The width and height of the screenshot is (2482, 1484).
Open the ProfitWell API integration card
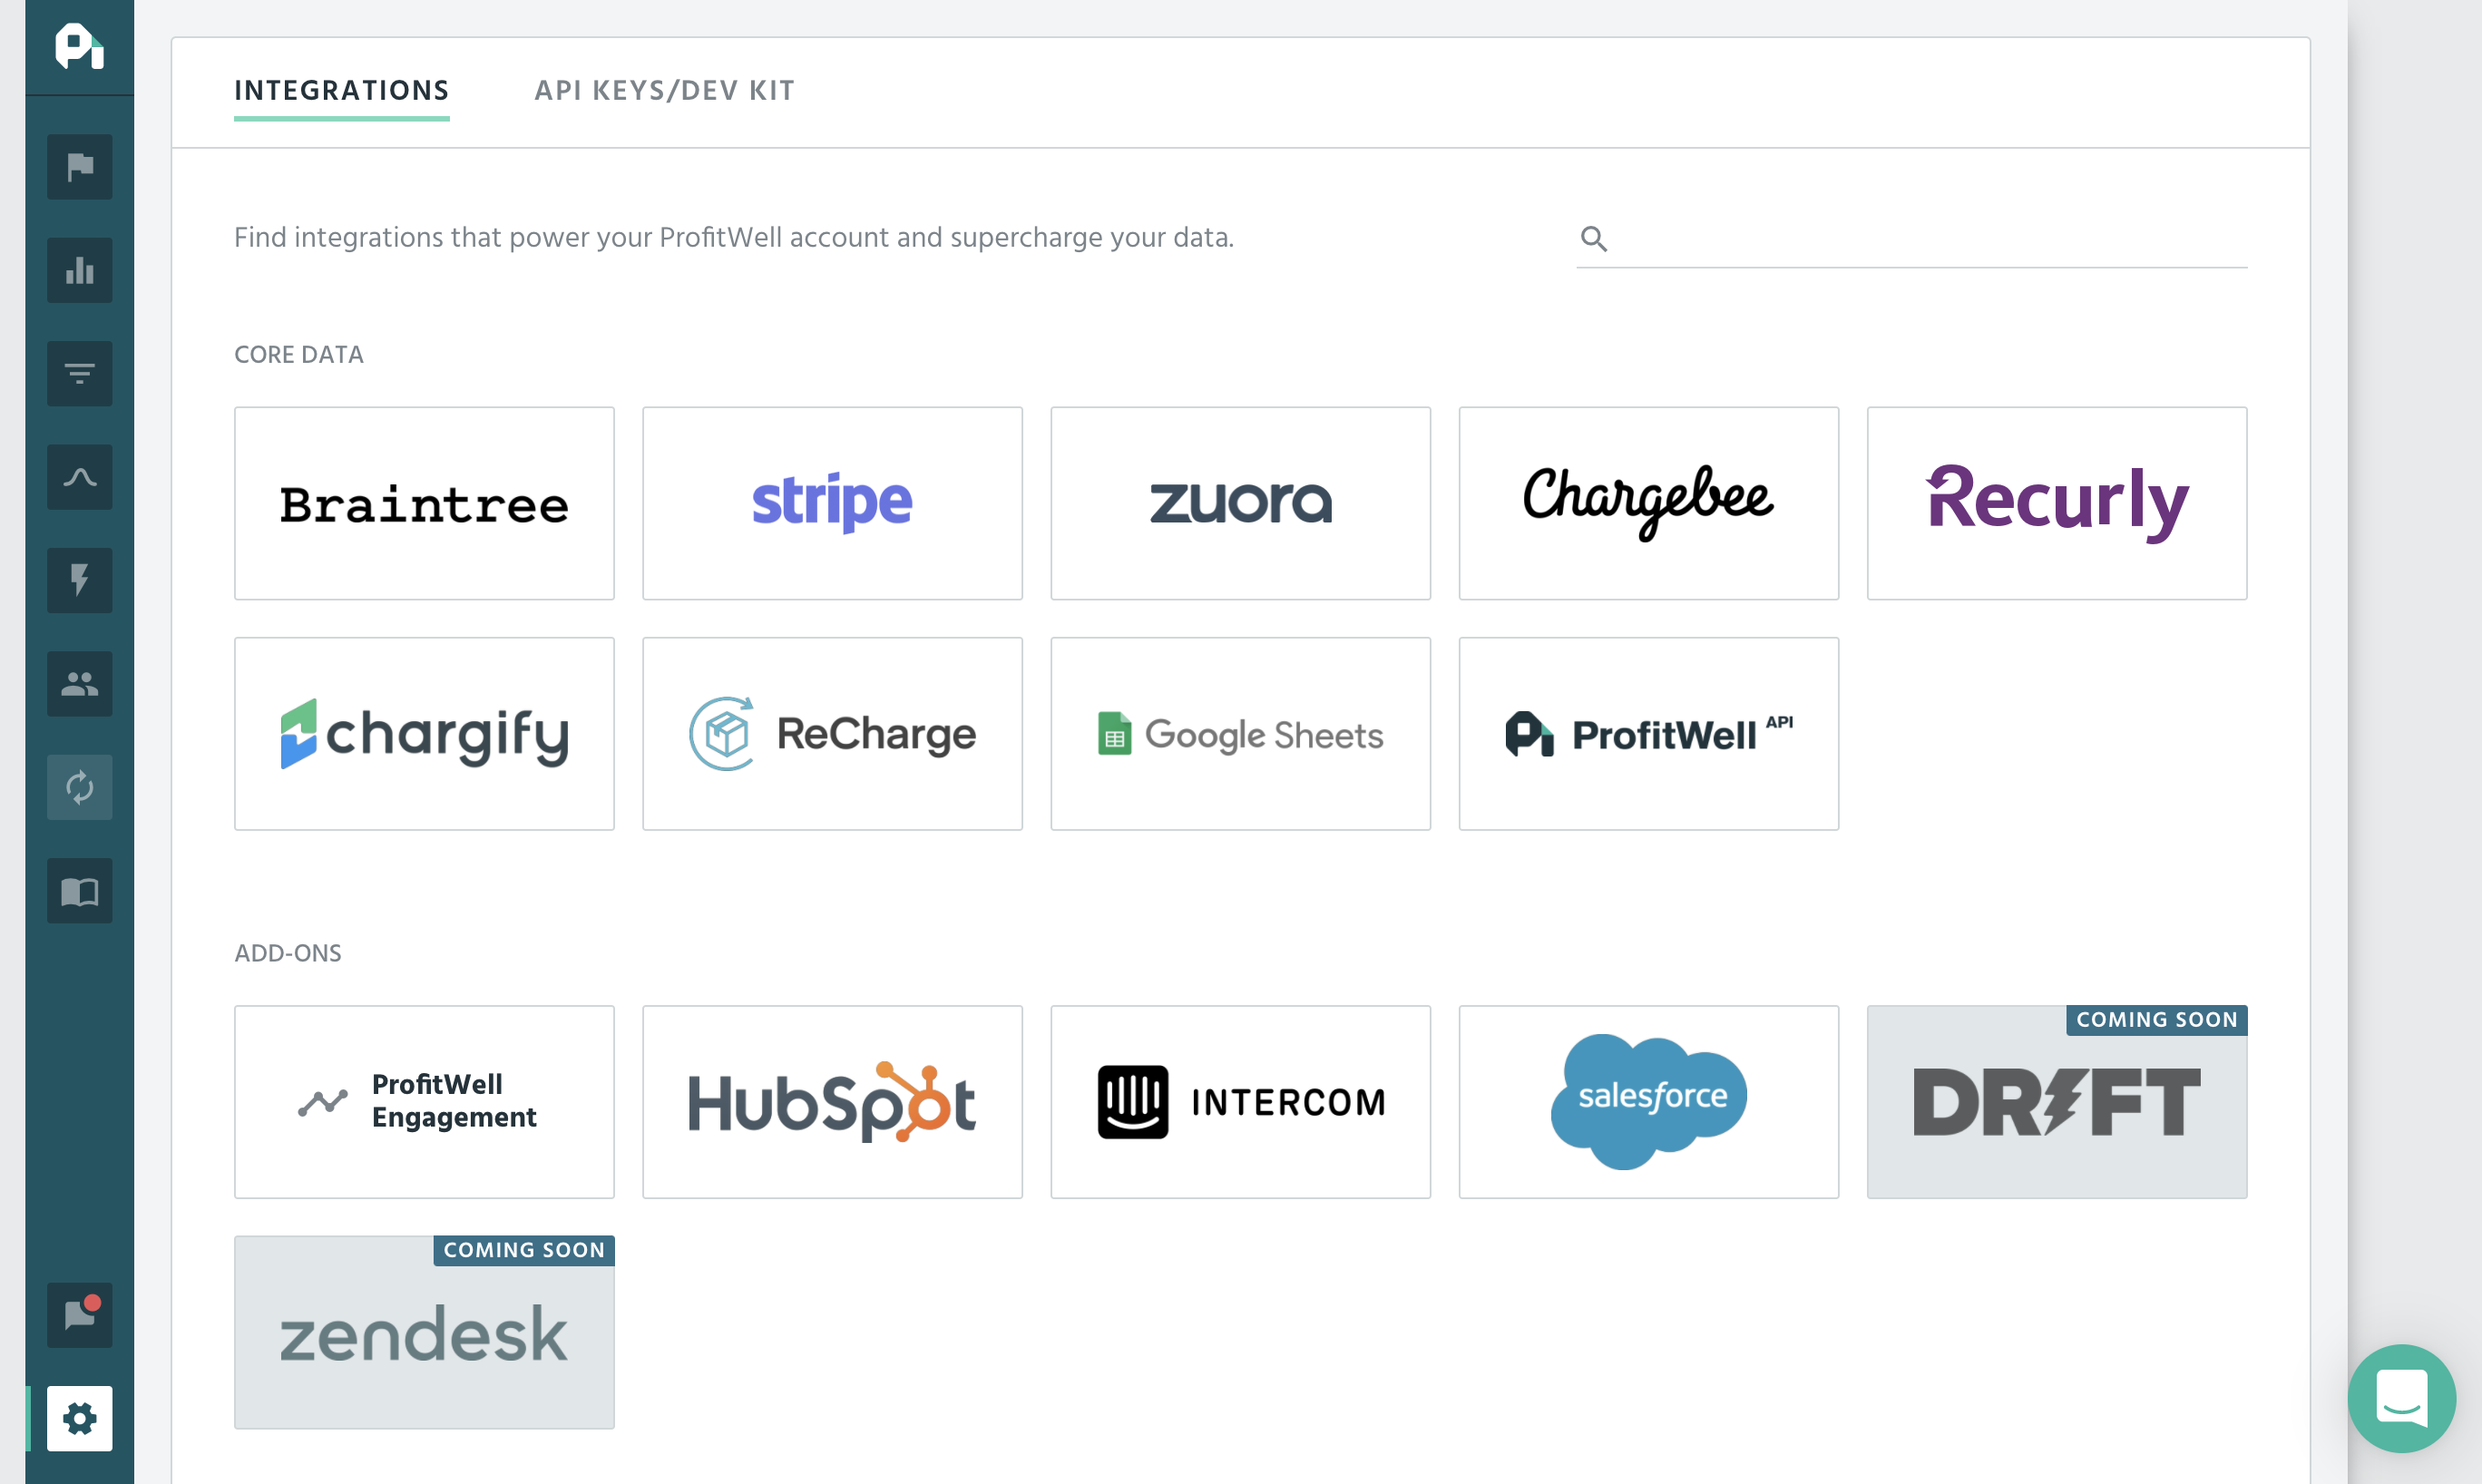[x=1649, y=734]
